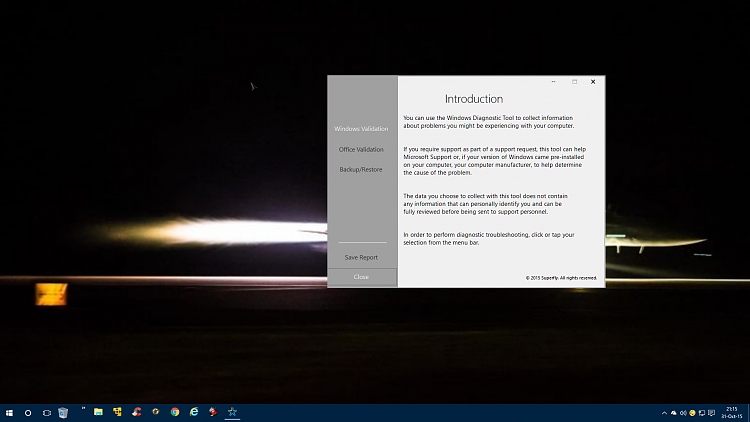
Task: Open the network status tray icon
Action: [x=702, y=413]
